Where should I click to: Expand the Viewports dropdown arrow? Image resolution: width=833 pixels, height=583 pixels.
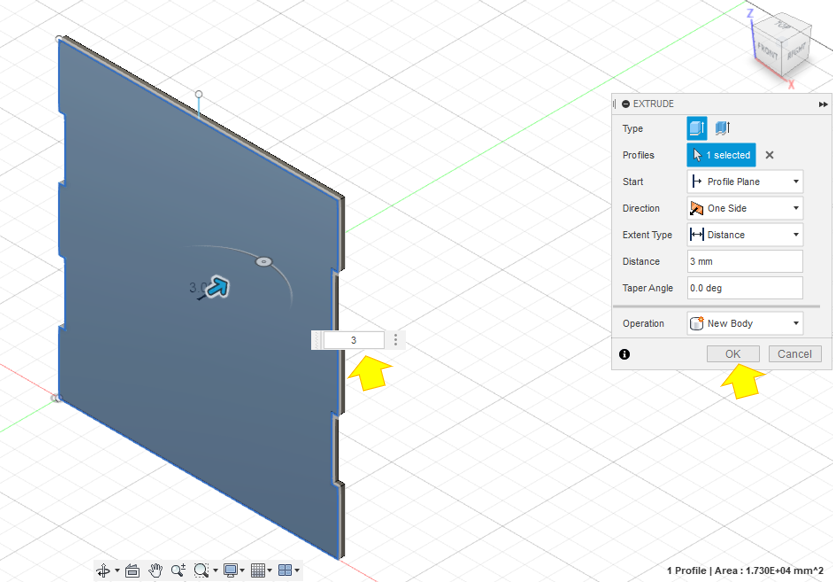pyautogui.click(x=297, y=571)
